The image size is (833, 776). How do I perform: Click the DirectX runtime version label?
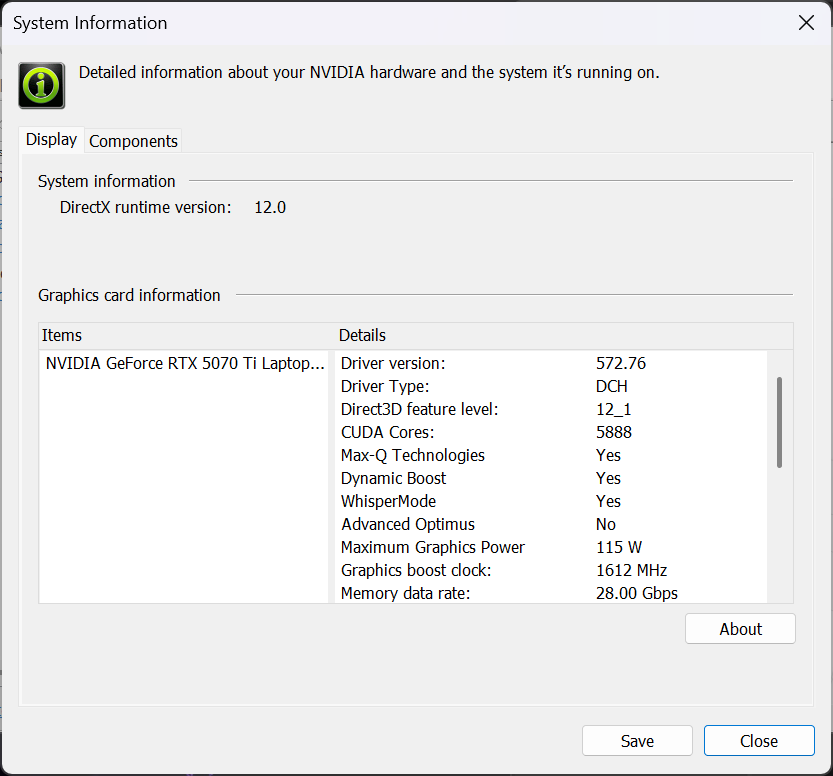pyautogui.click(x=146, y=207)
